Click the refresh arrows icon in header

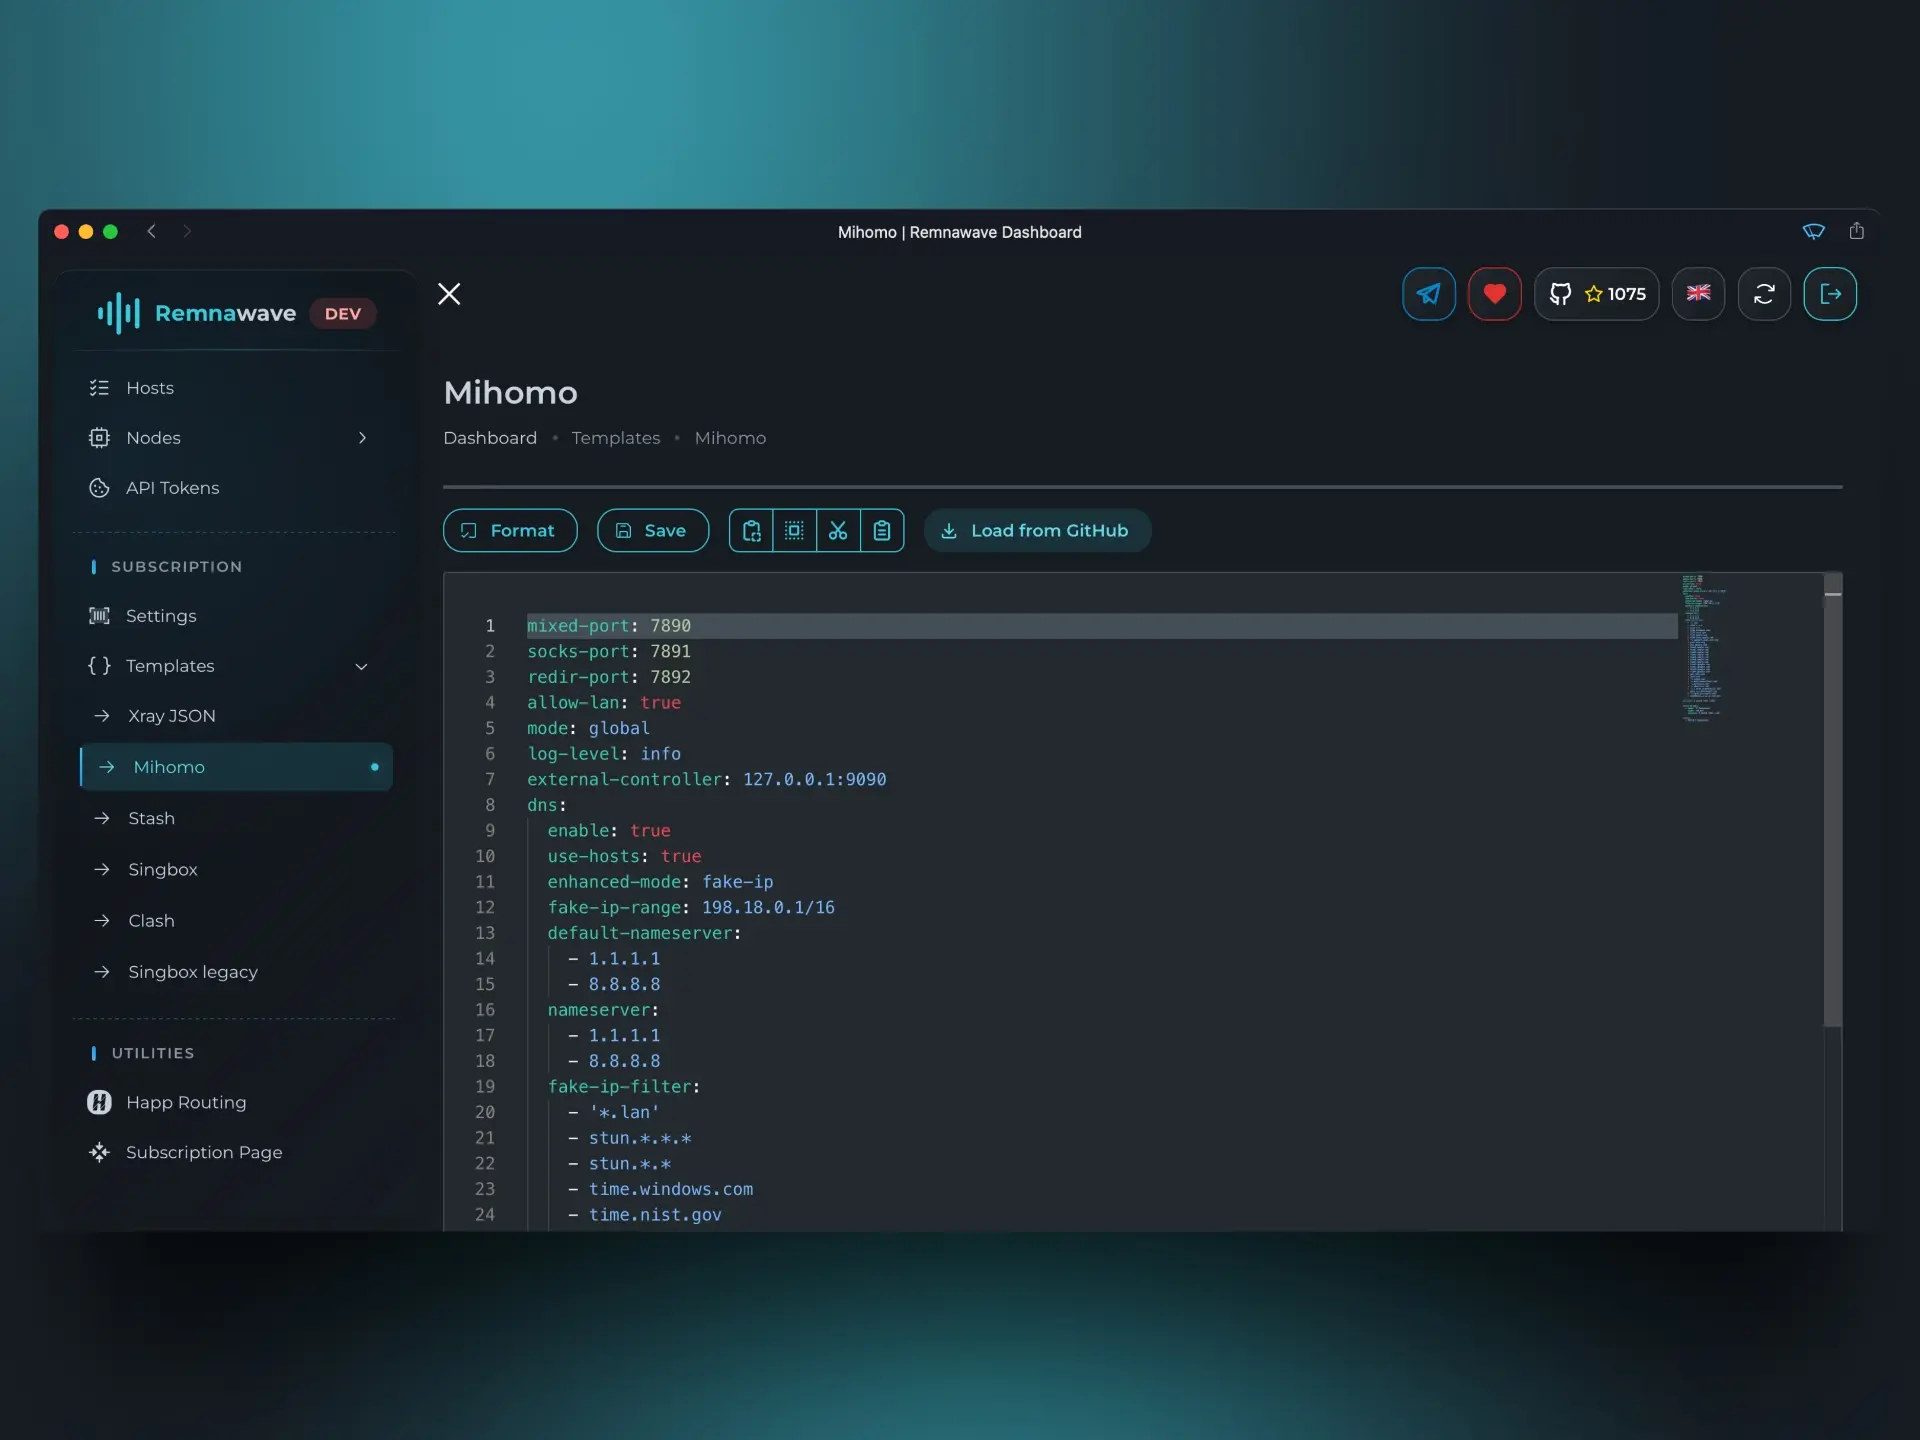click(1764, 294)
